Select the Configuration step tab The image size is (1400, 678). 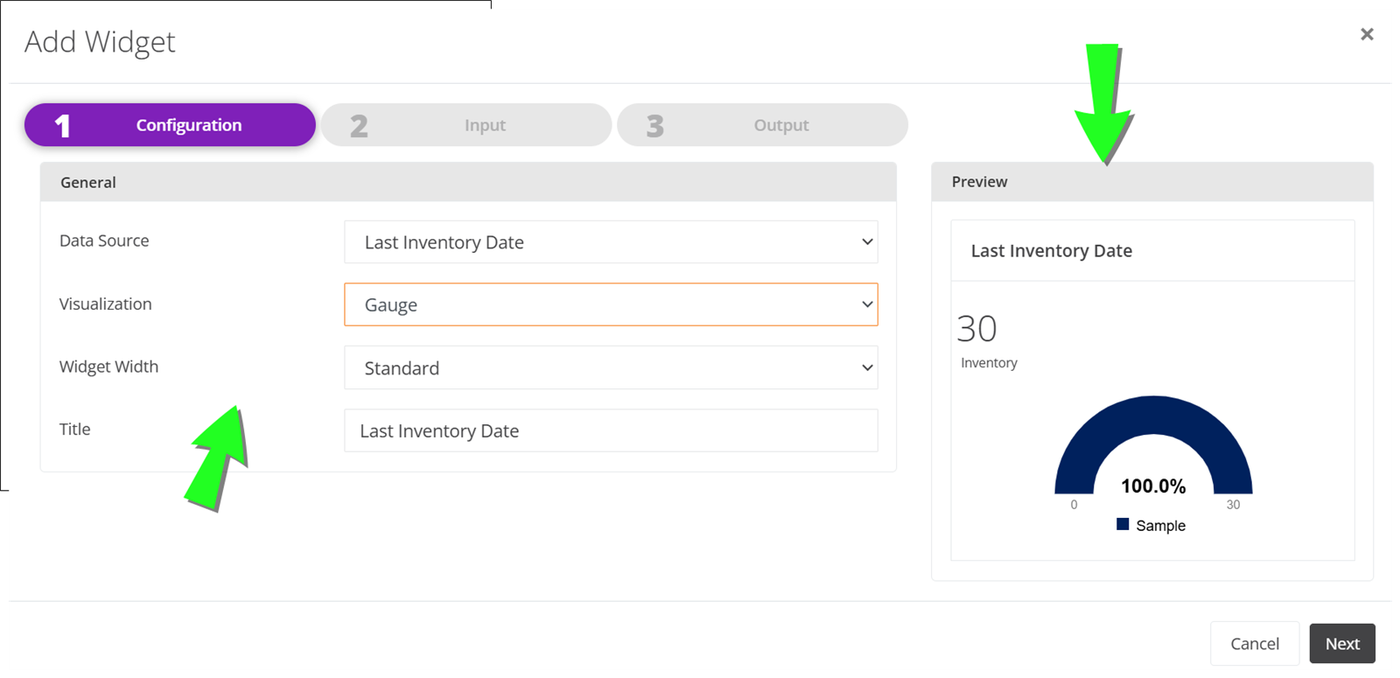click(170, 125)
